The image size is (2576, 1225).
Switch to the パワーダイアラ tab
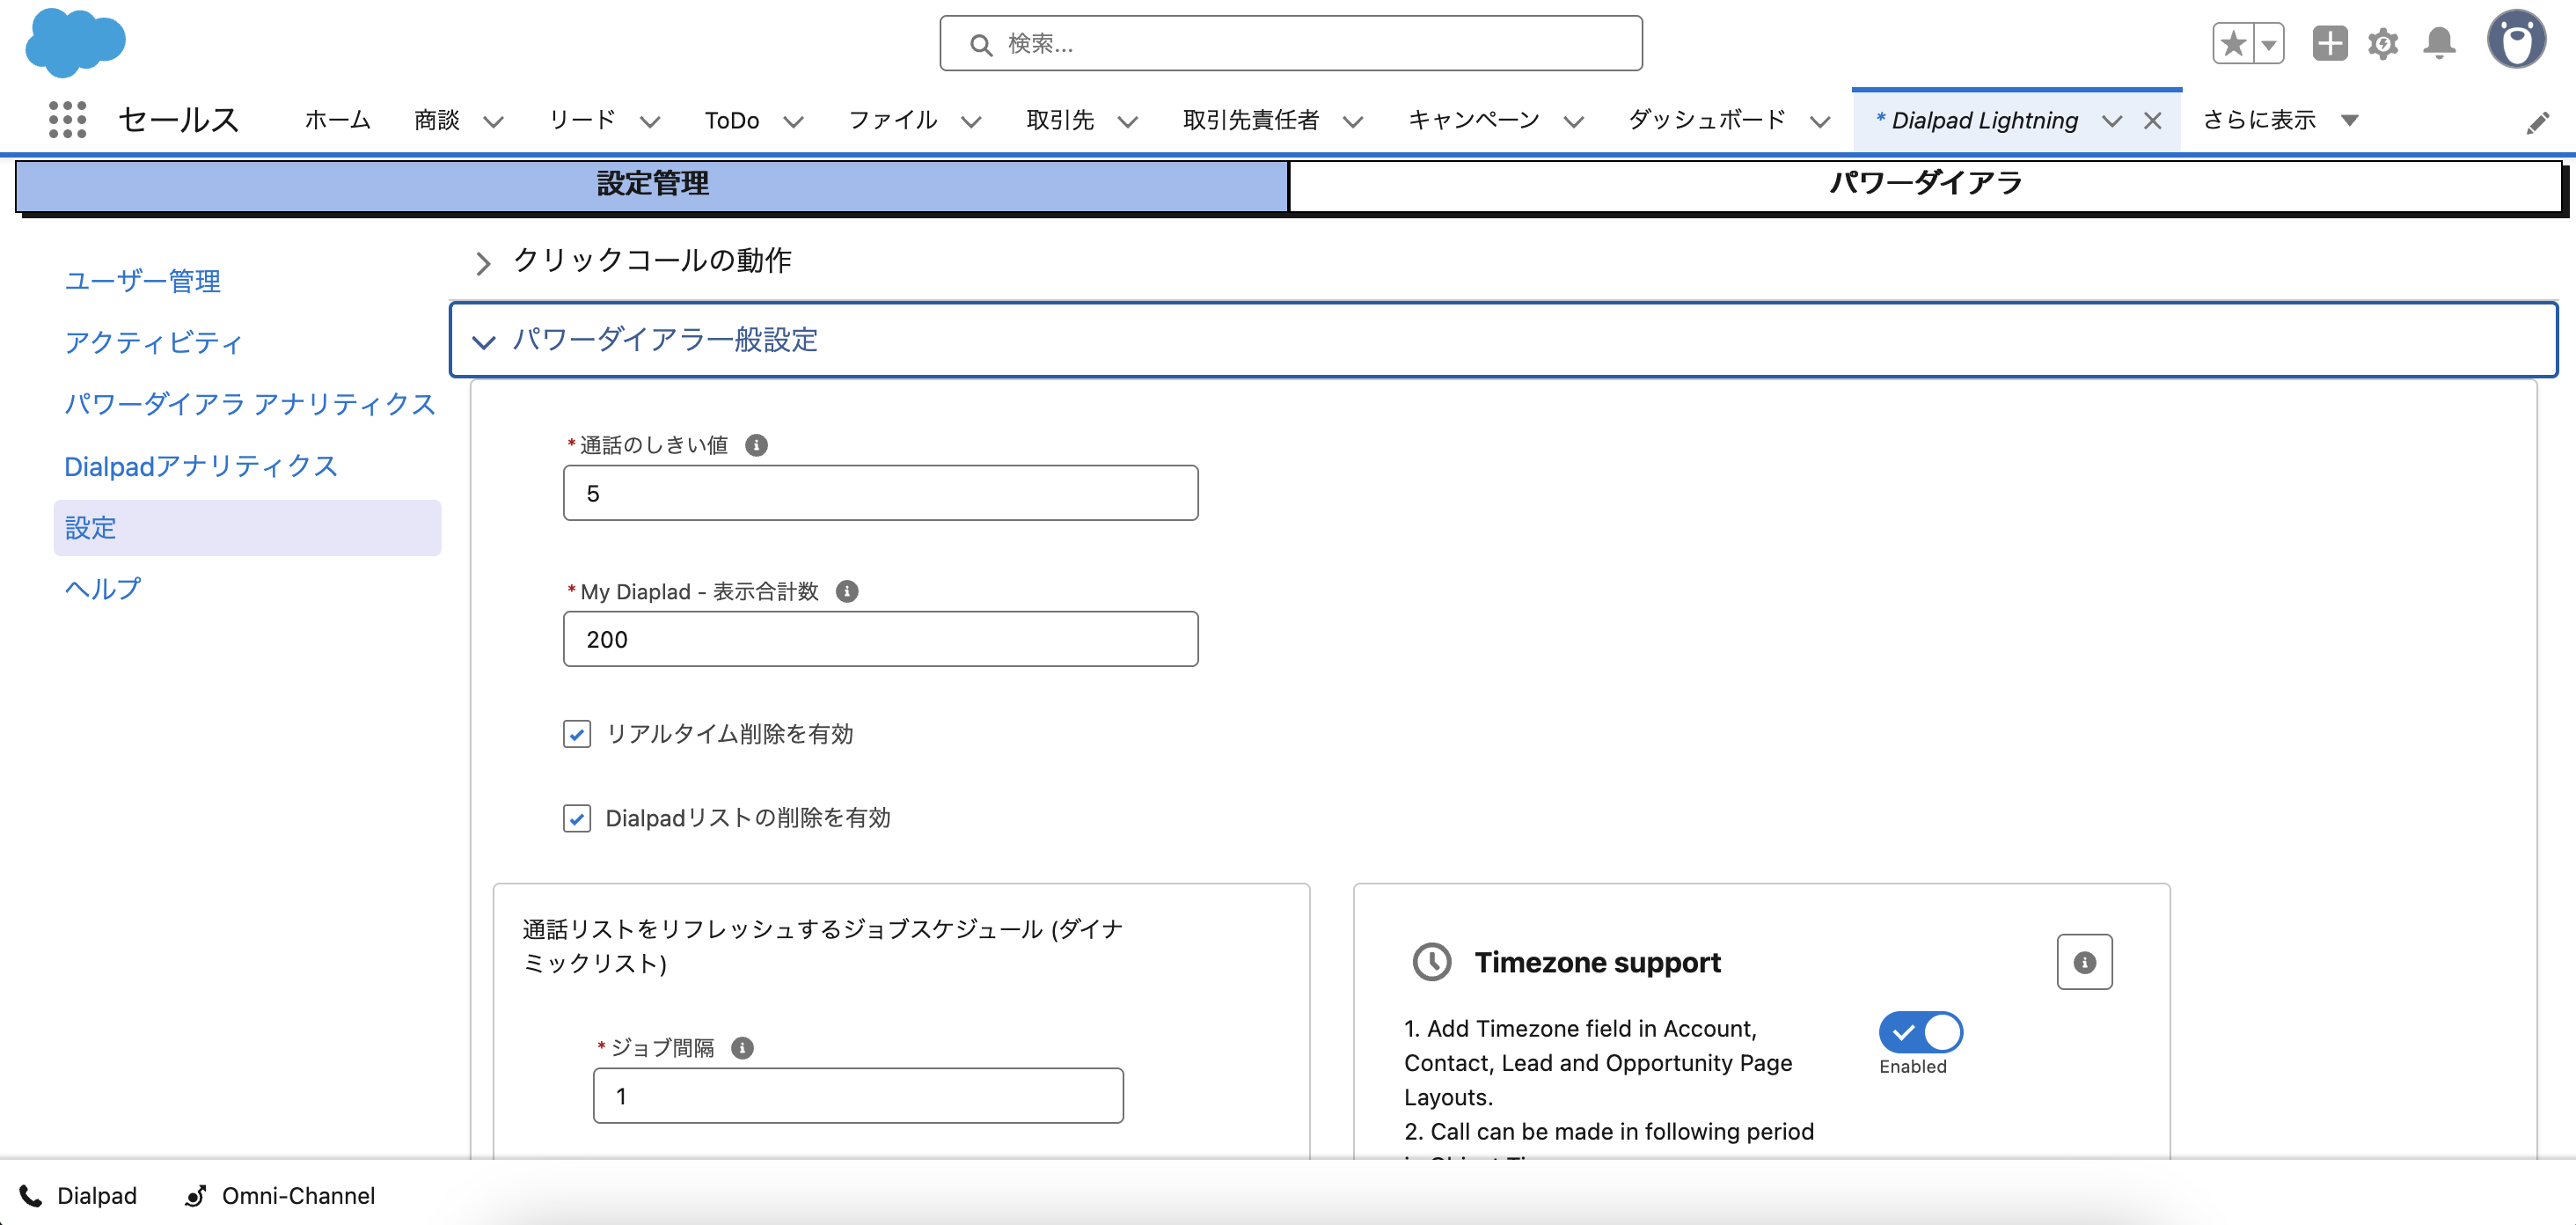[1925, 184]
